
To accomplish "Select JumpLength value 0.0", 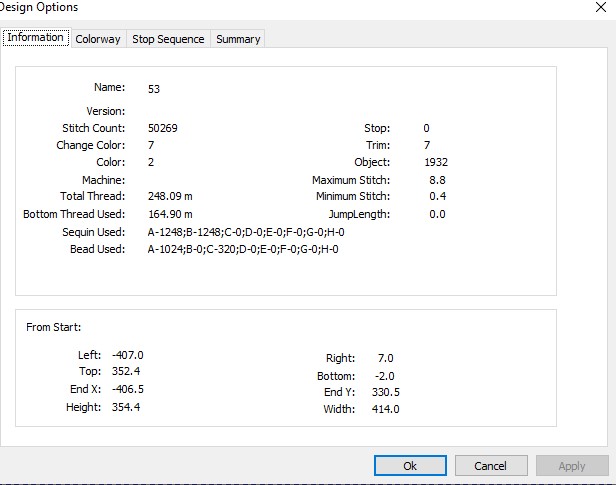I will tap(437, 214).
